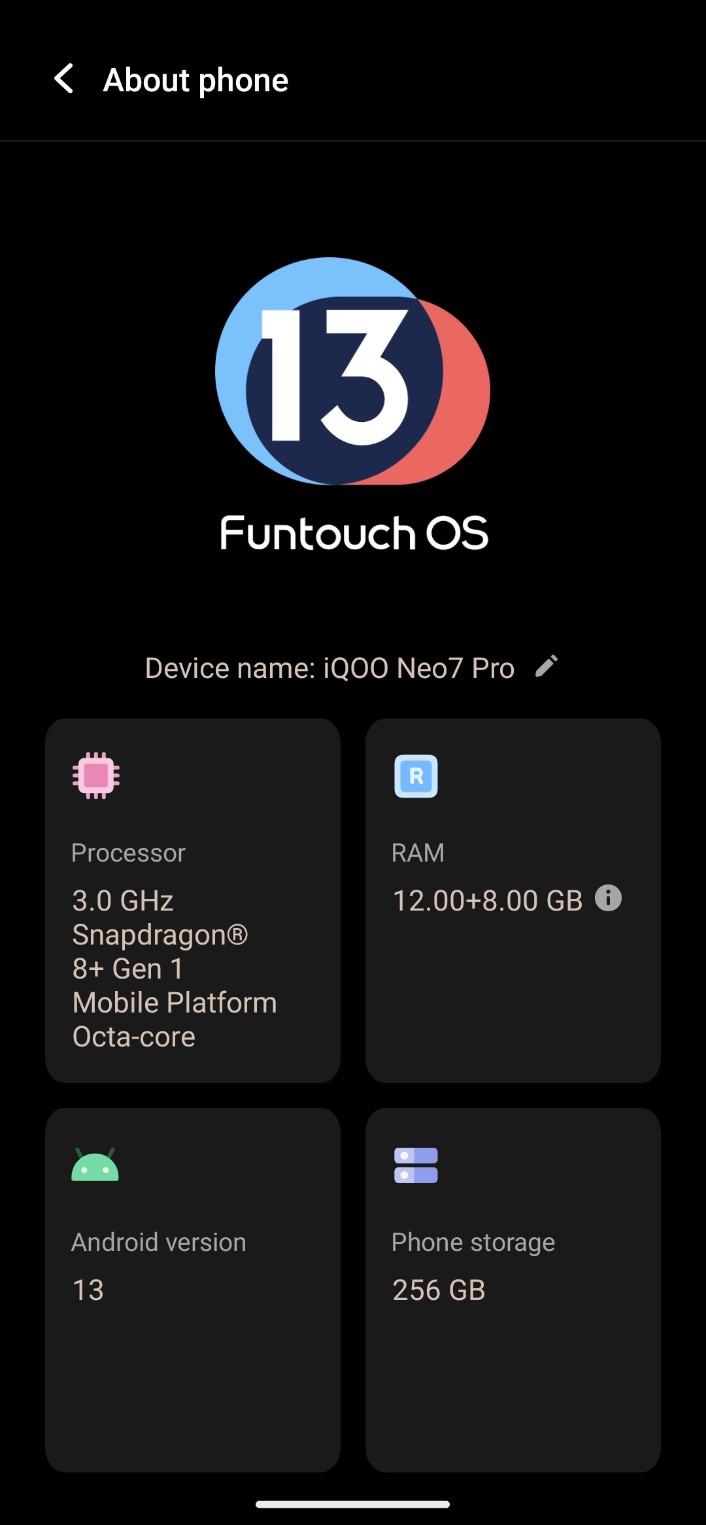Click the pink processor chip icon

tap(96, 776)
